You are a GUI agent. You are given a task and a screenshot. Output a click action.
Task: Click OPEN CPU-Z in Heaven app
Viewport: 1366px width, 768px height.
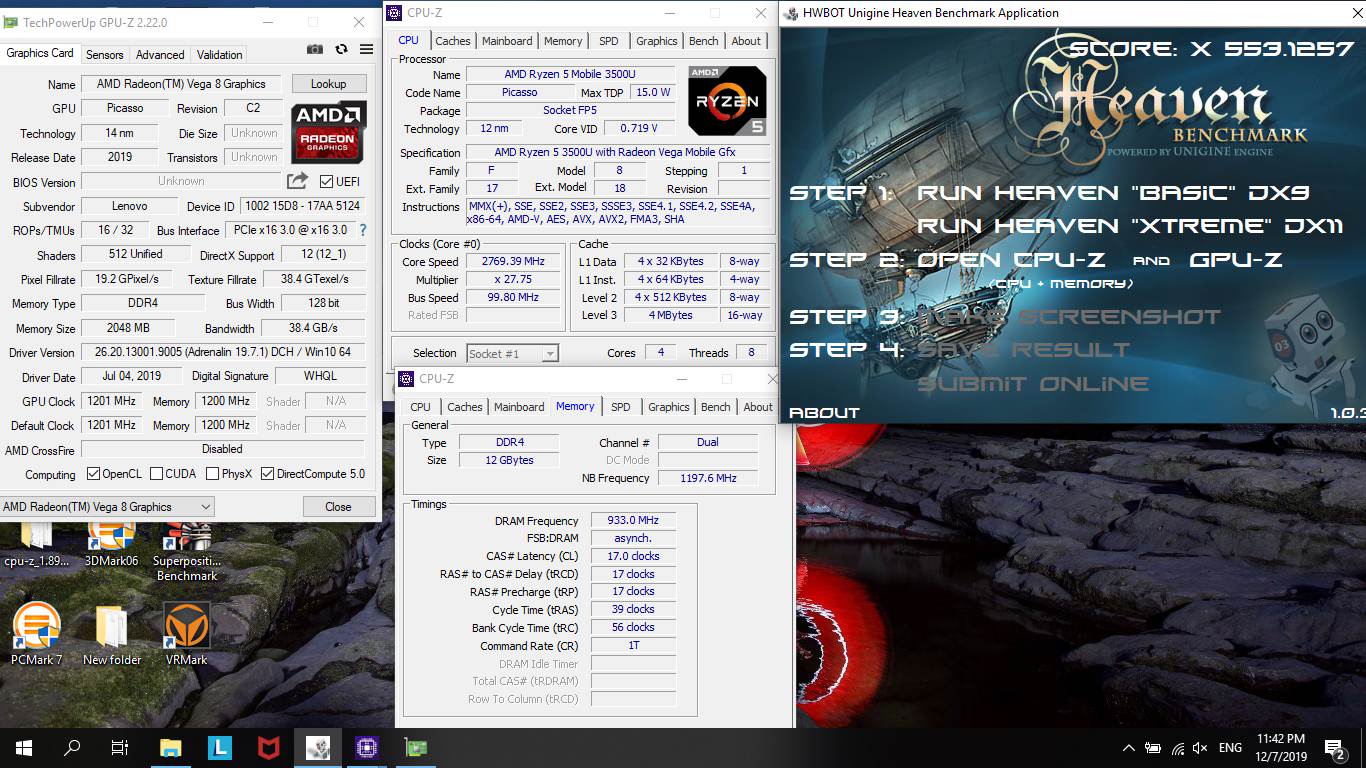click(1011, 260)
